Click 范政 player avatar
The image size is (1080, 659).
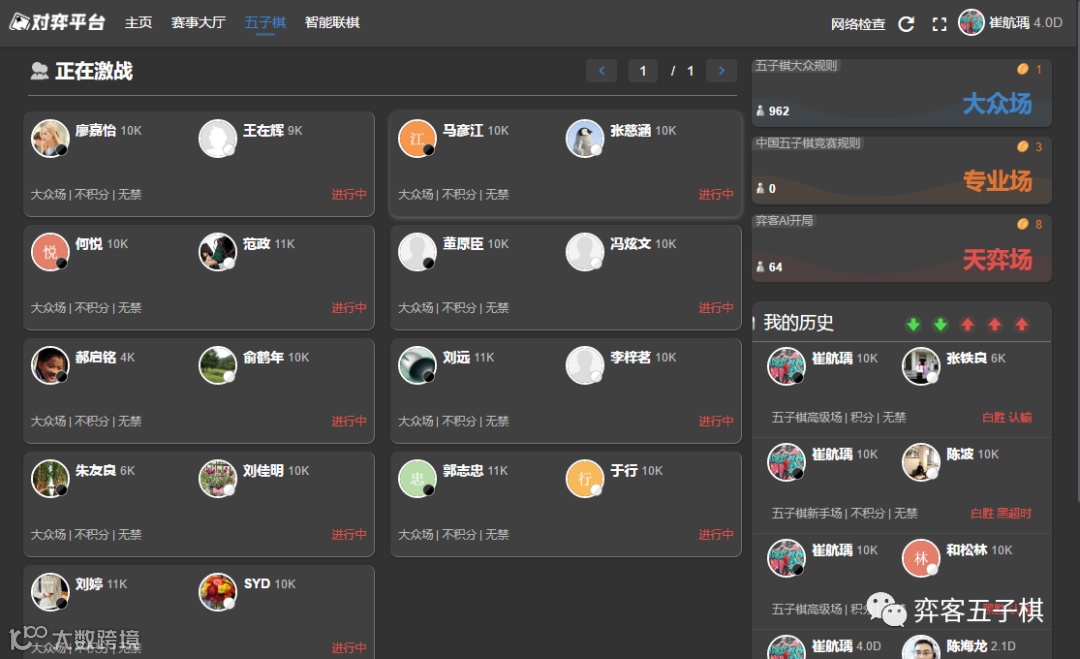click(218, 252)
